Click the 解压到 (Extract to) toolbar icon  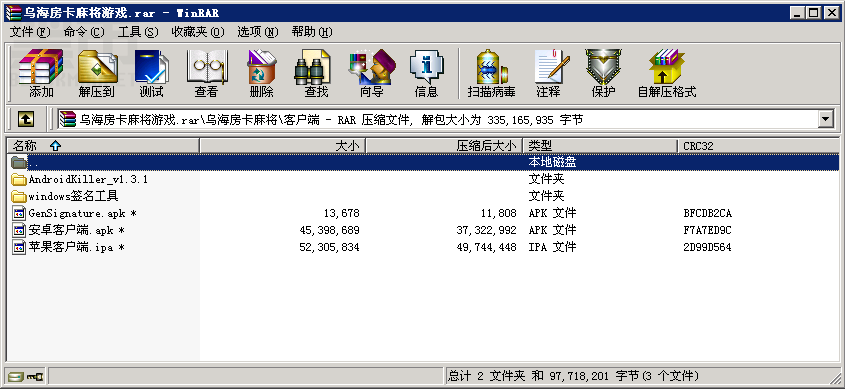(x=97, y=73)
